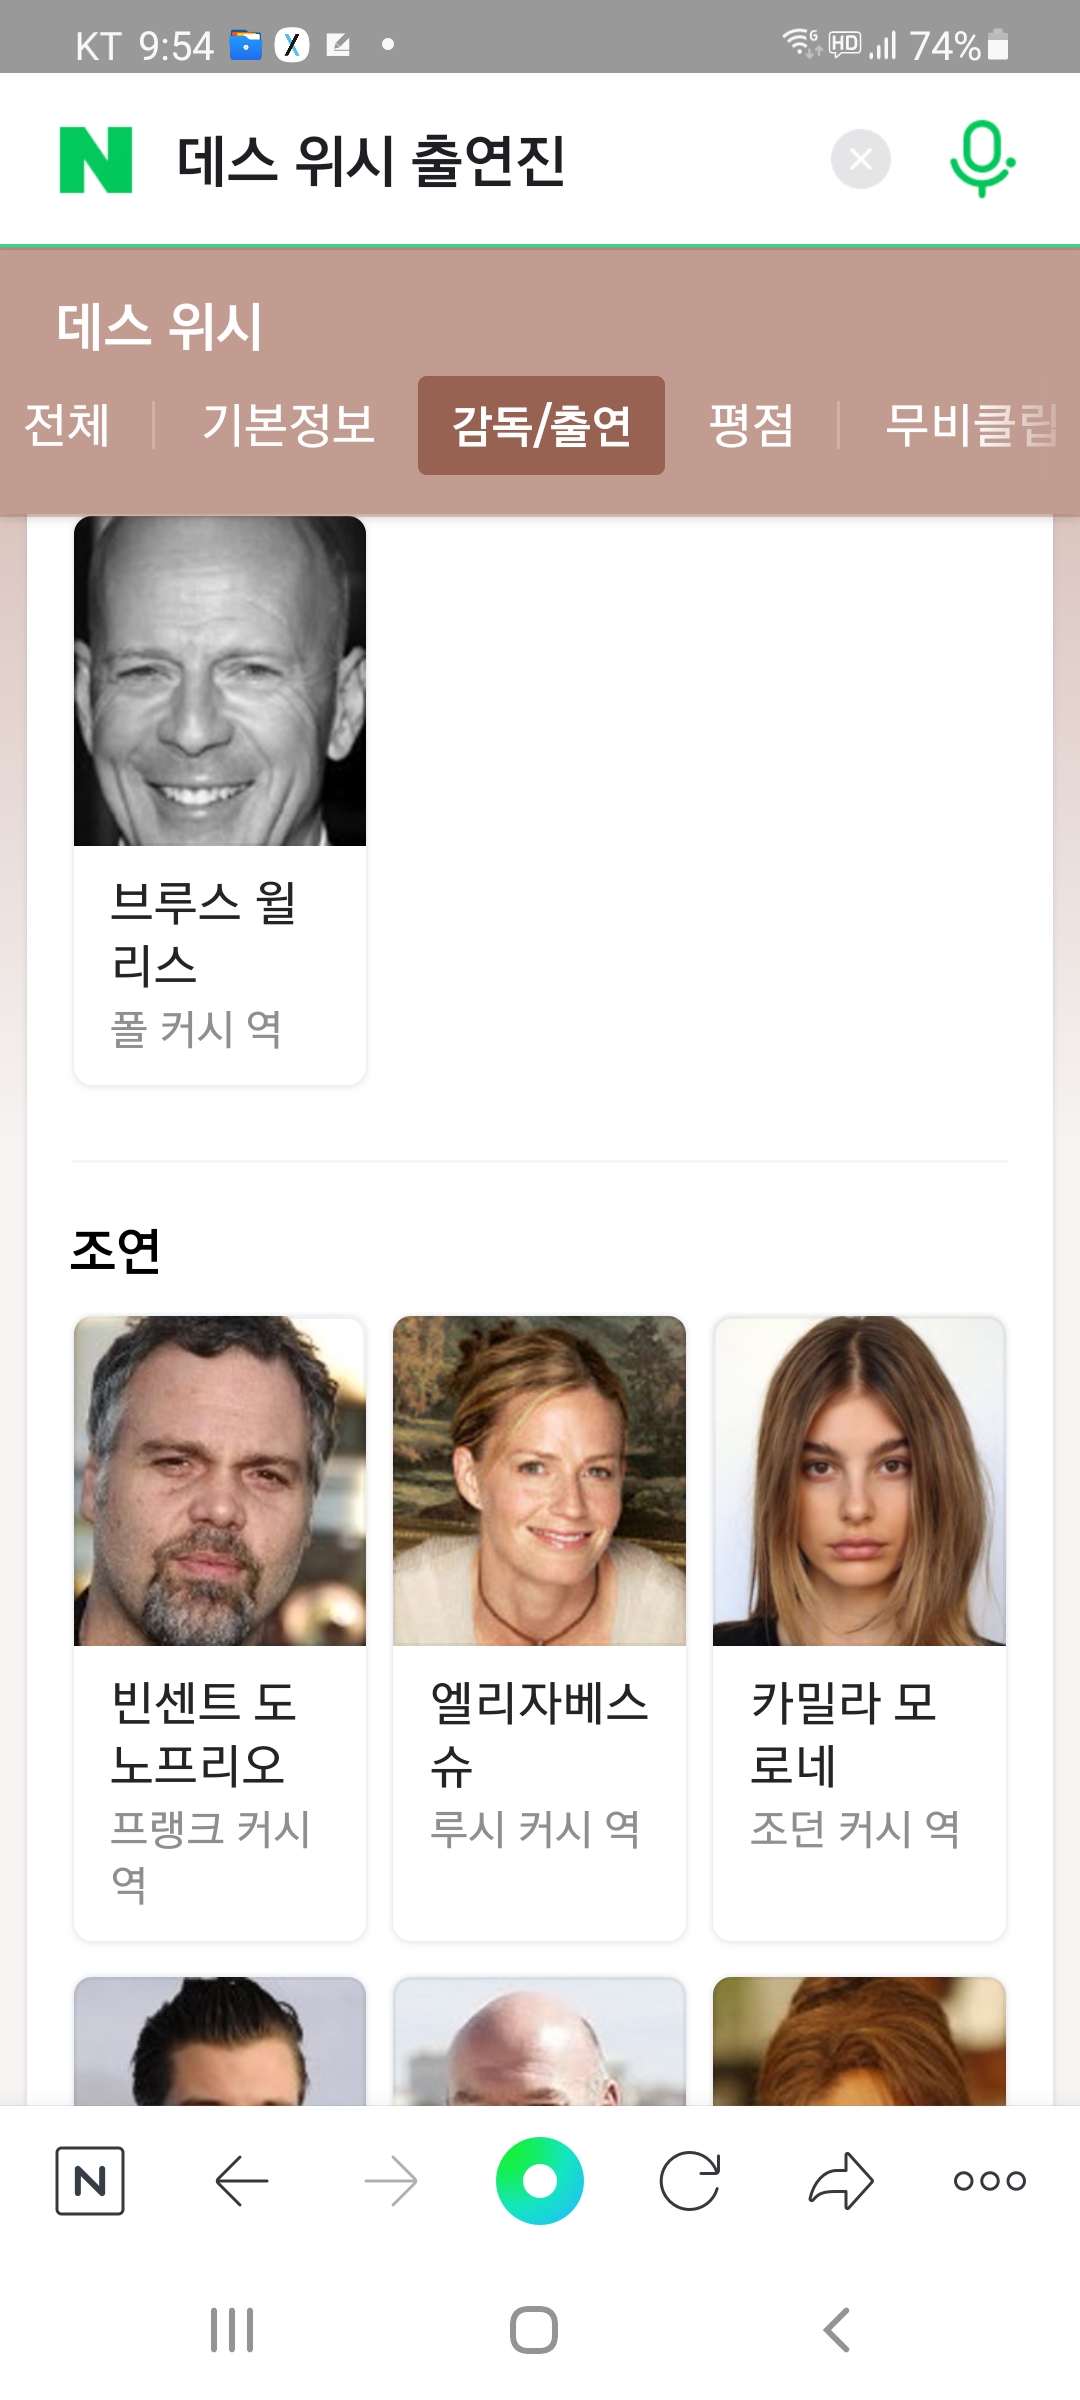Tap the search field text 데스 위시 출연진
Viewport: 1080px width, 2400px height.
[x=371, y=160]
